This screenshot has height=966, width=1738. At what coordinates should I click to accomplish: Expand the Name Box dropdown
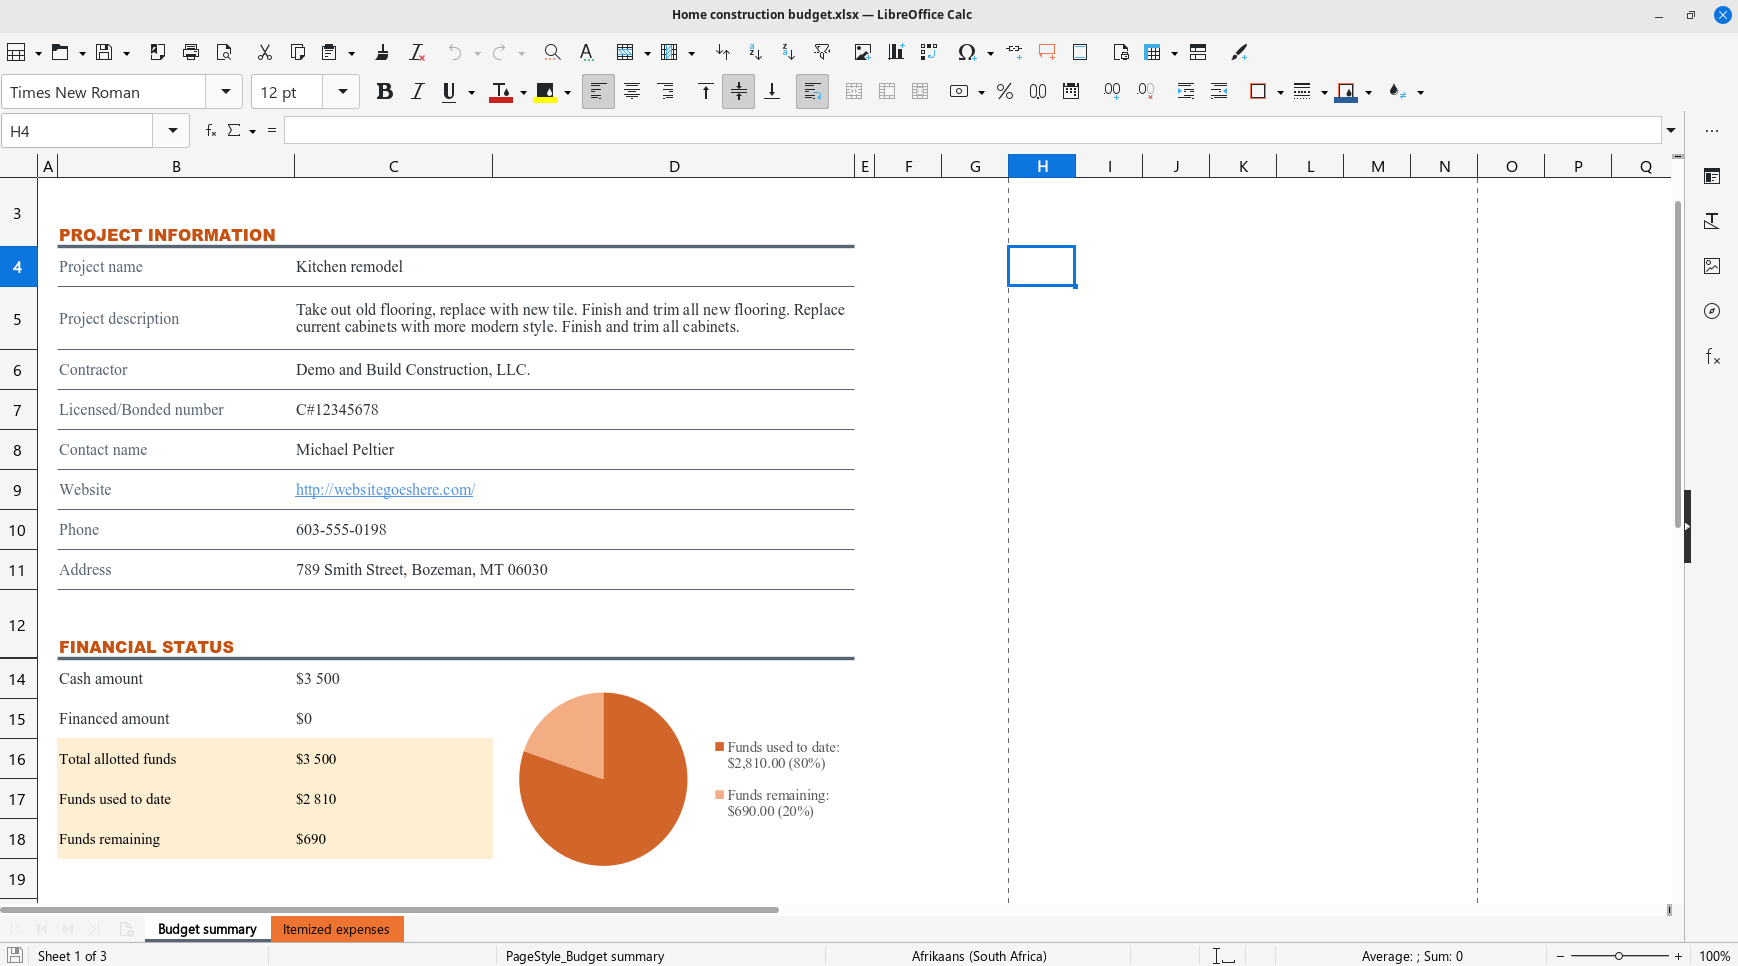click(x=173, y=130)
